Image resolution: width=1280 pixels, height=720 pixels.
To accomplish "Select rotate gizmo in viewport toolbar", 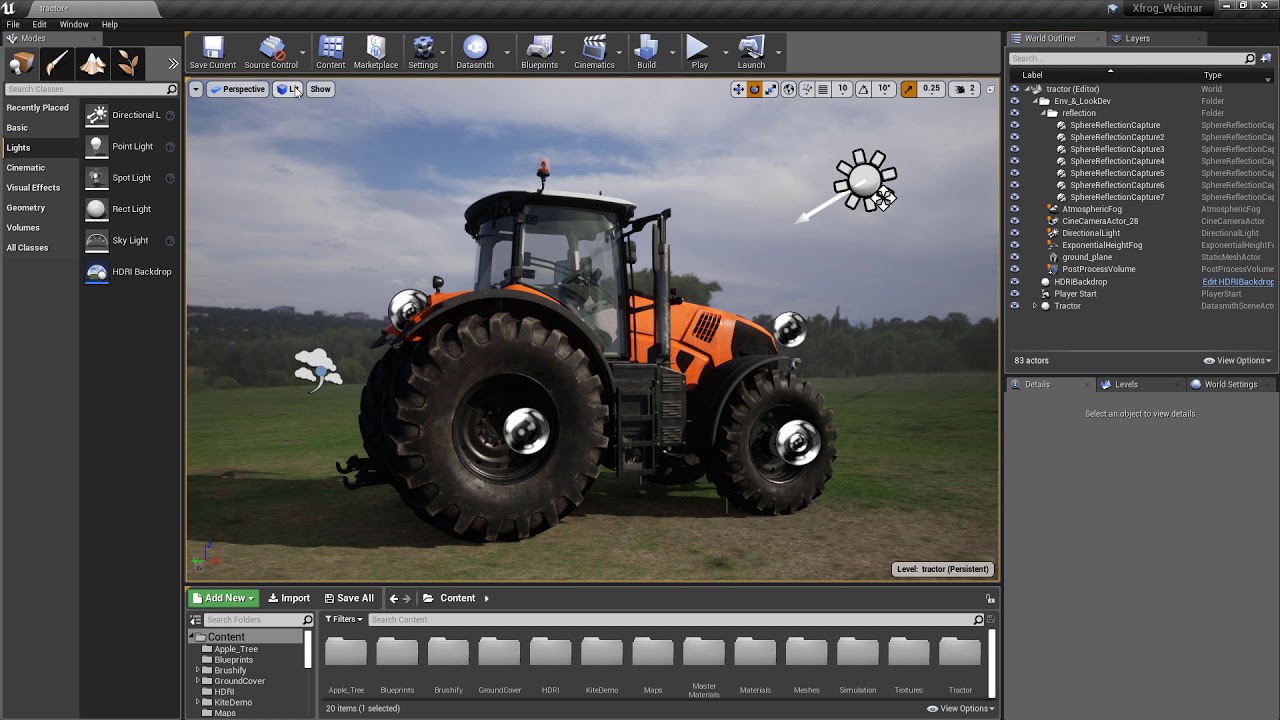I will tap(755, 89).
